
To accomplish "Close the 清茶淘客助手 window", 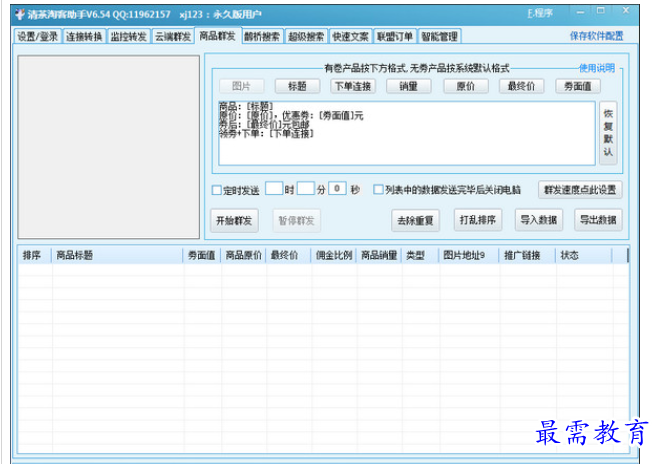I will 626,10.
